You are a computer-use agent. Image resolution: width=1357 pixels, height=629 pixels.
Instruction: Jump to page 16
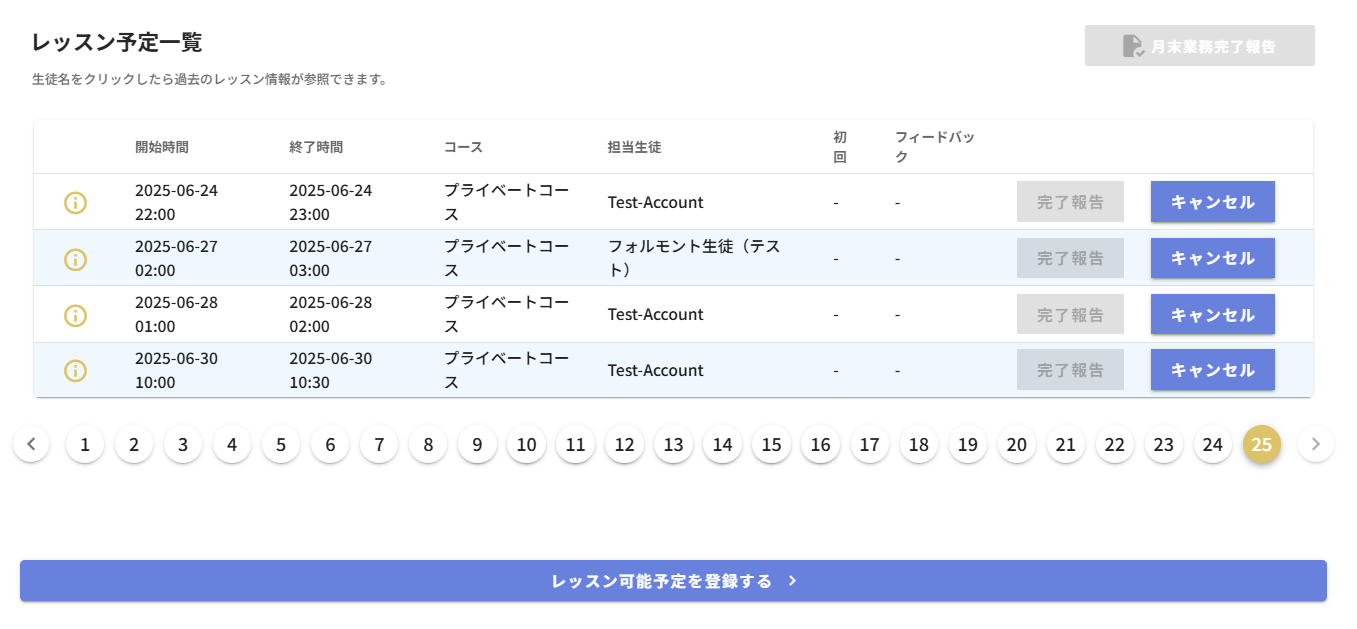tap(820, 444)
